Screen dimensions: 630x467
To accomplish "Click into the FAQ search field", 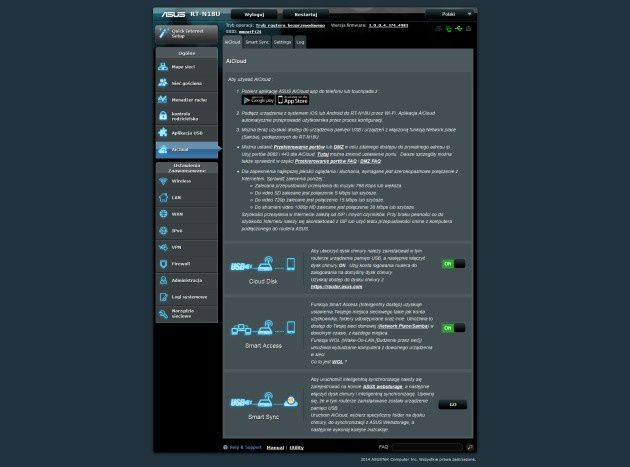I will (427, 447).
